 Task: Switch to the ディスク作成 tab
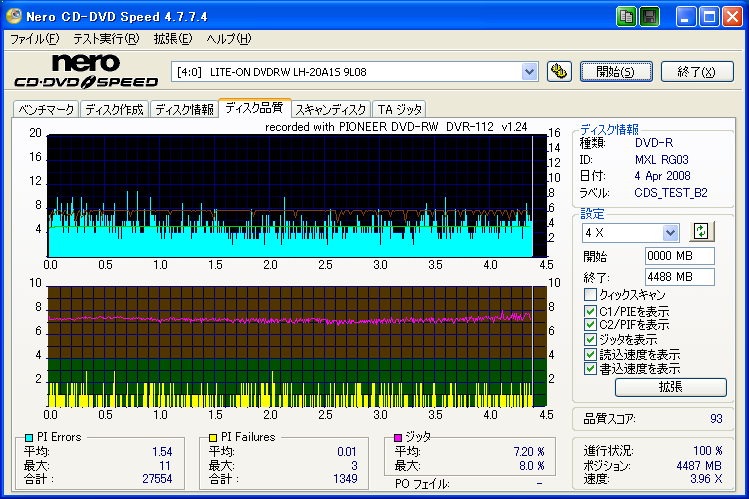(114, 109)
